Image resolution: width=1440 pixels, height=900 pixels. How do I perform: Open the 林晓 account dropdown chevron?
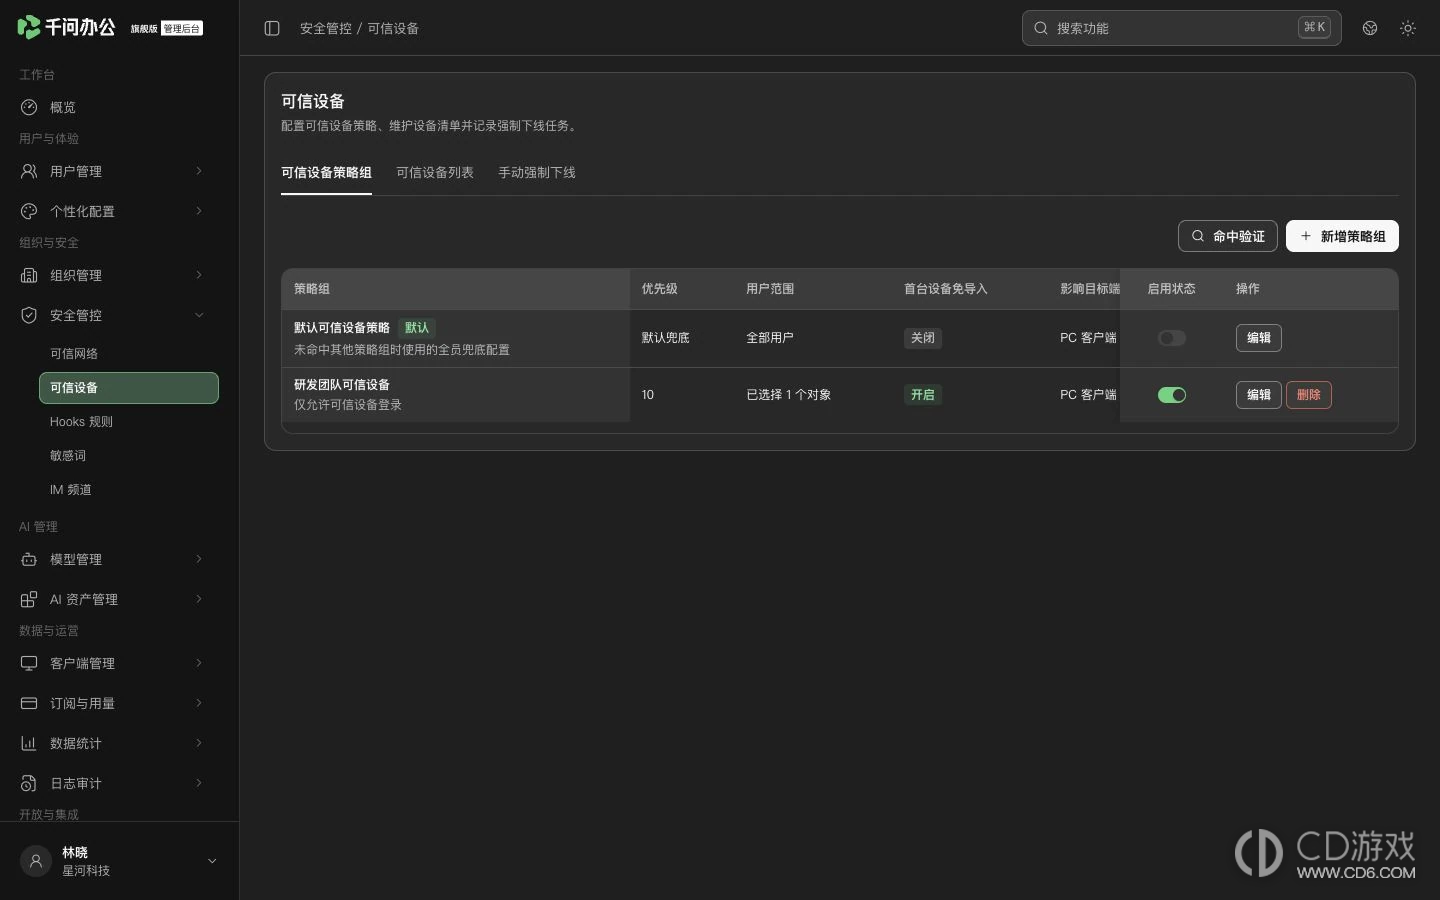pyautogui.click(x=212, y=861)
